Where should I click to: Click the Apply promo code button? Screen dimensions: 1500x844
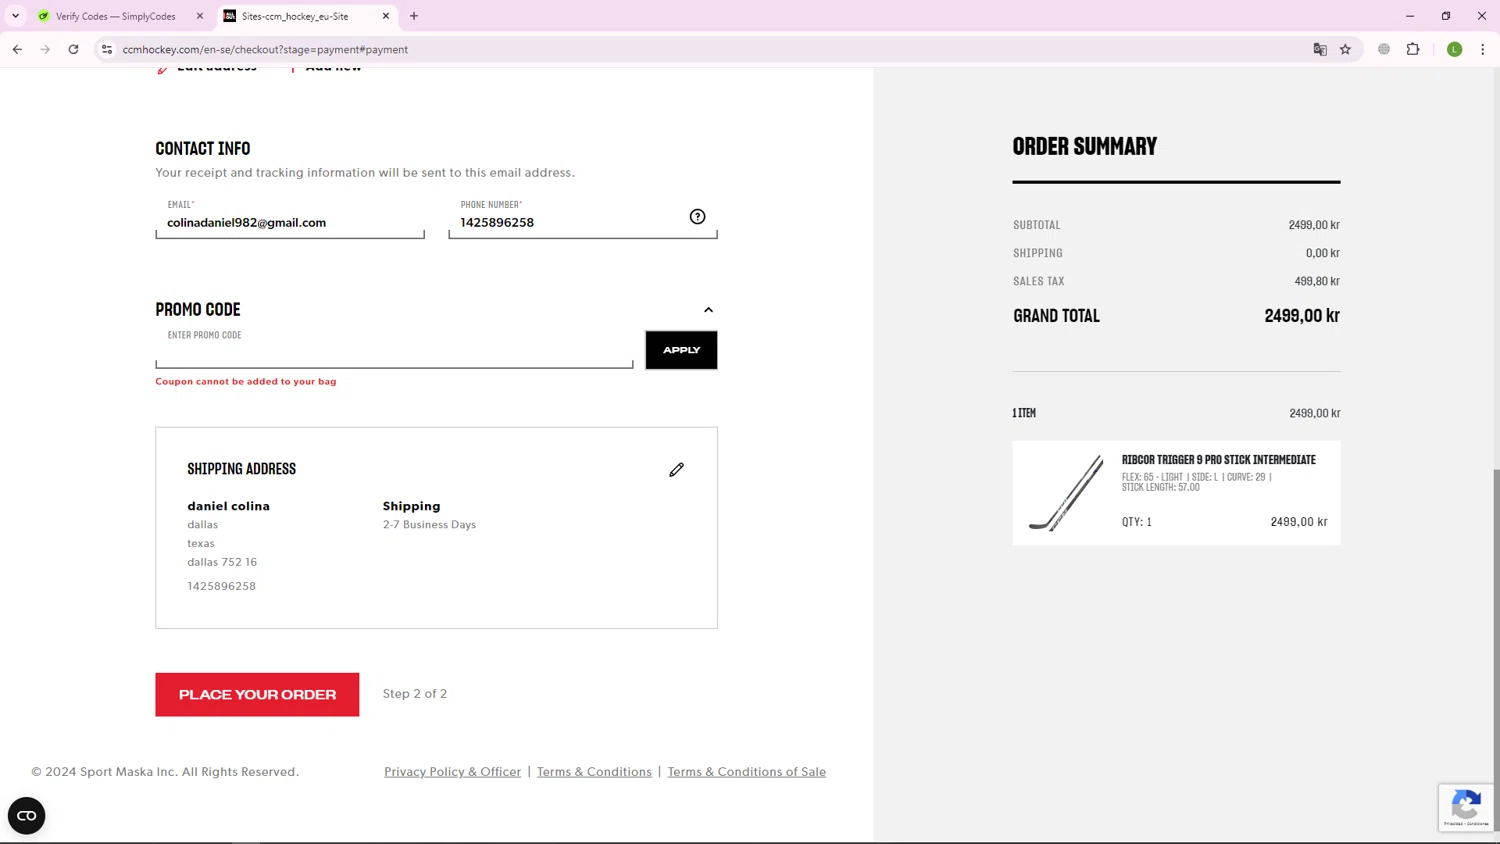click(681, 350)
